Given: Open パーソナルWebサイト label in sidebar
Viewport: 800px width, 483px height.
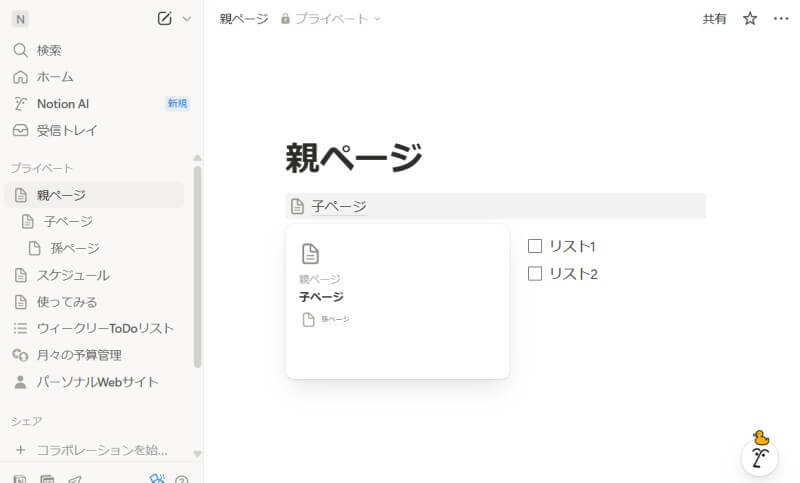Looking at the screenshot, I should coord(97,382).
